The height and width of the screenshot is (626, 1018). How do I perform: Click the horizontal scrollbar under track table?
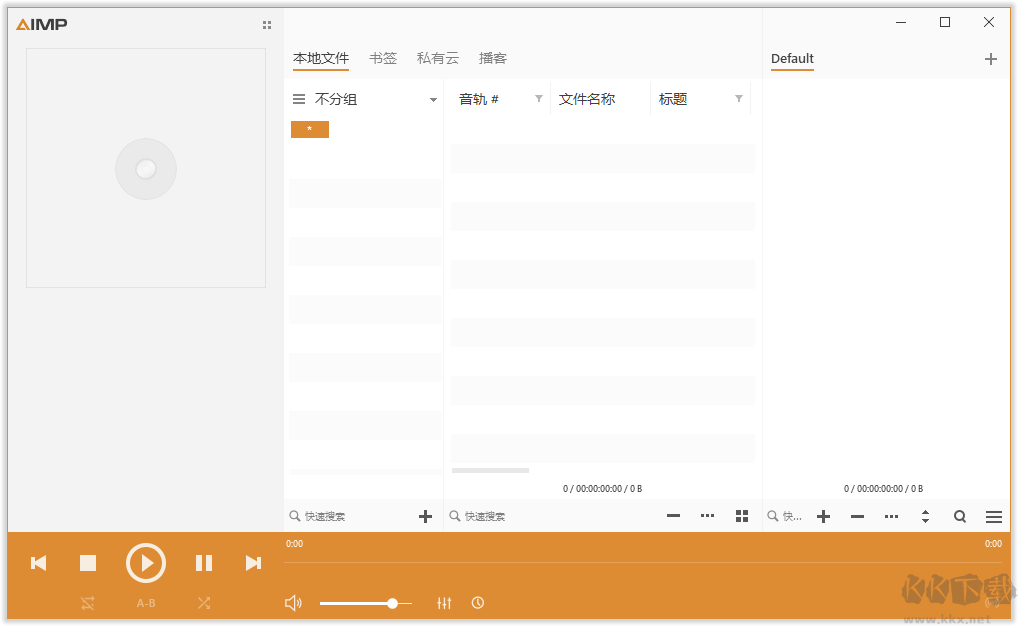[490, 470]
